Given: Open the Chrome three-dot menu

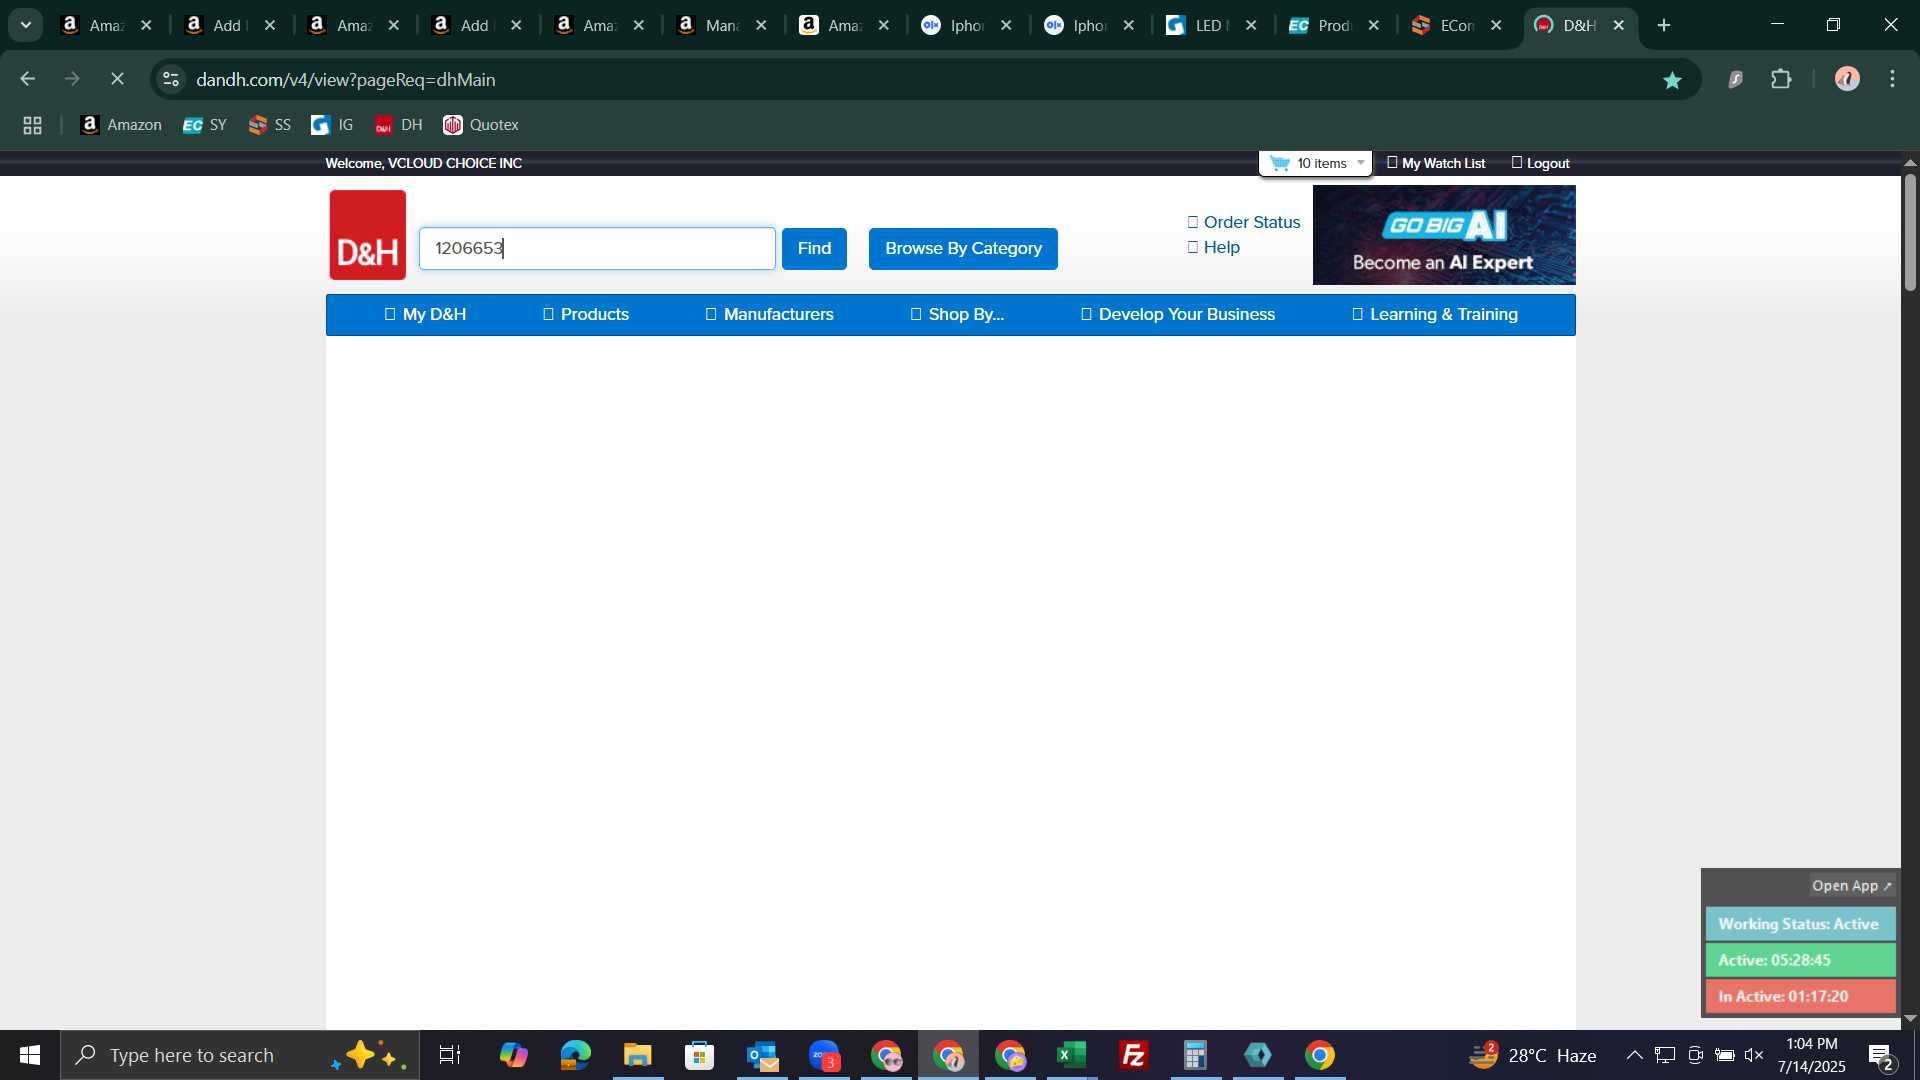Looking at the screenshot, I should click(x=1893, y=79).
